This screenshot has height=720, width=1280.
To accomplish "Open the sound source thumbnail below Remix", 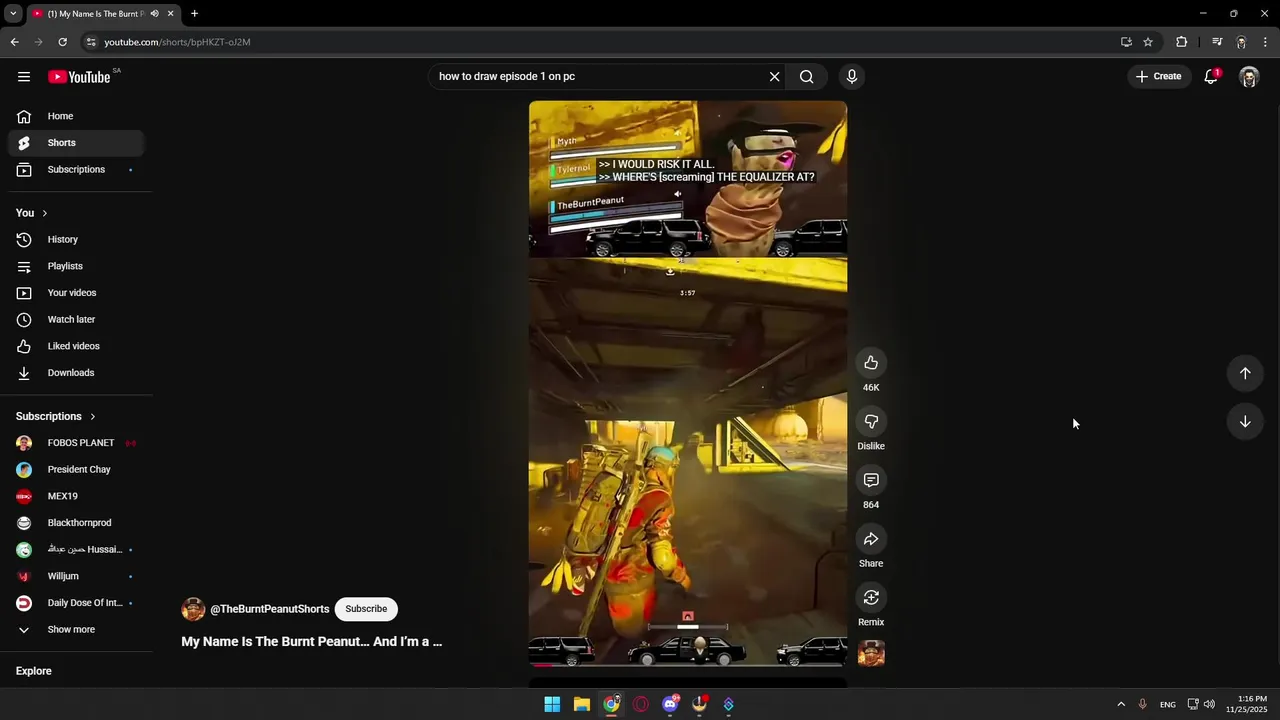I will click(871, 653).
